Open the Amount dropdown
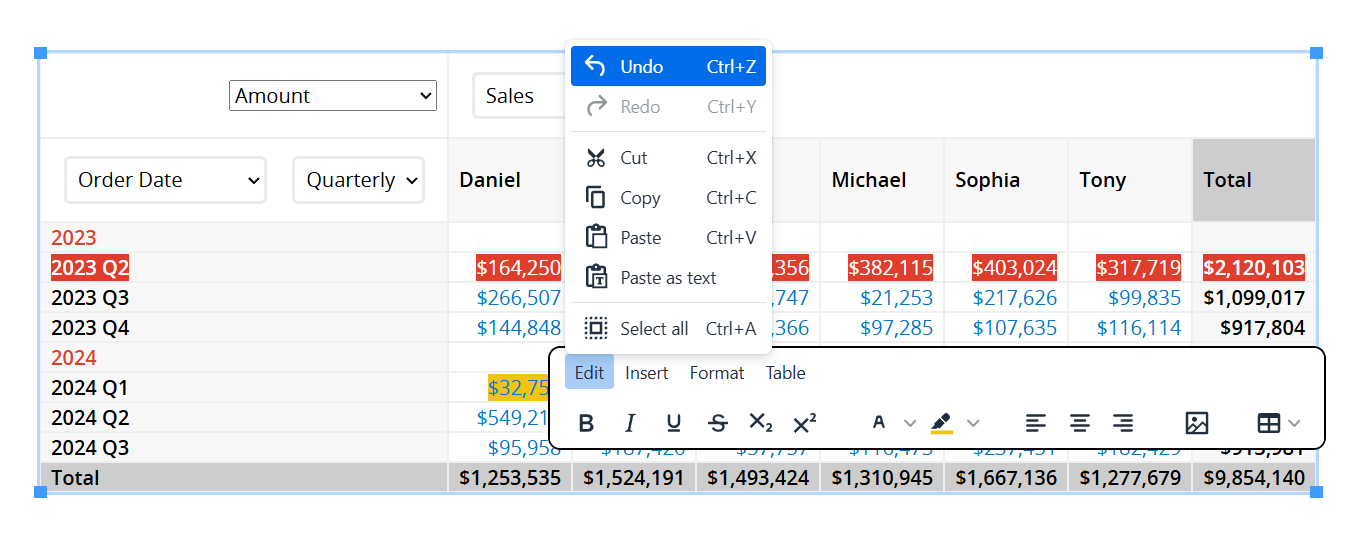1366x538 pixels. (x=332, y=96)
